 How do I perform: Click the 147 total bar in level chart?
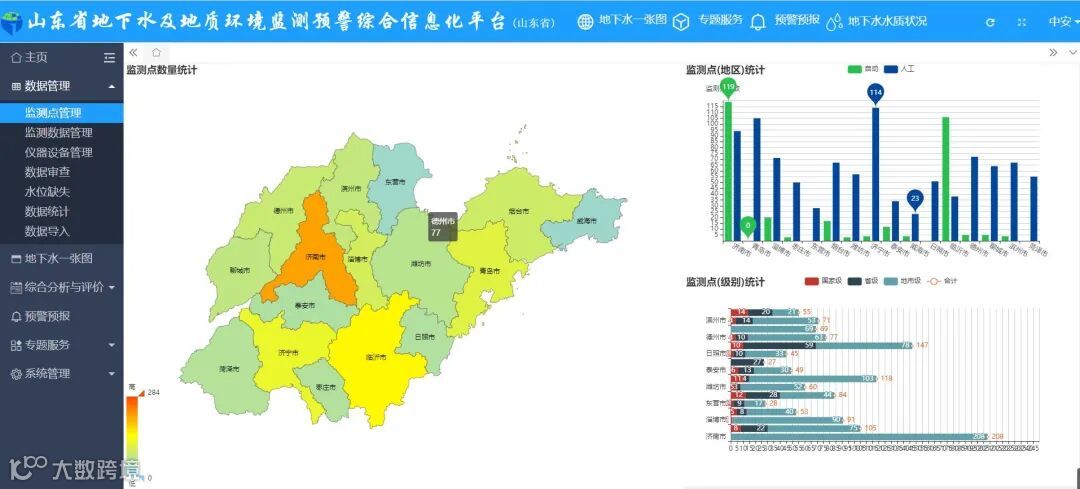[822, 345]
